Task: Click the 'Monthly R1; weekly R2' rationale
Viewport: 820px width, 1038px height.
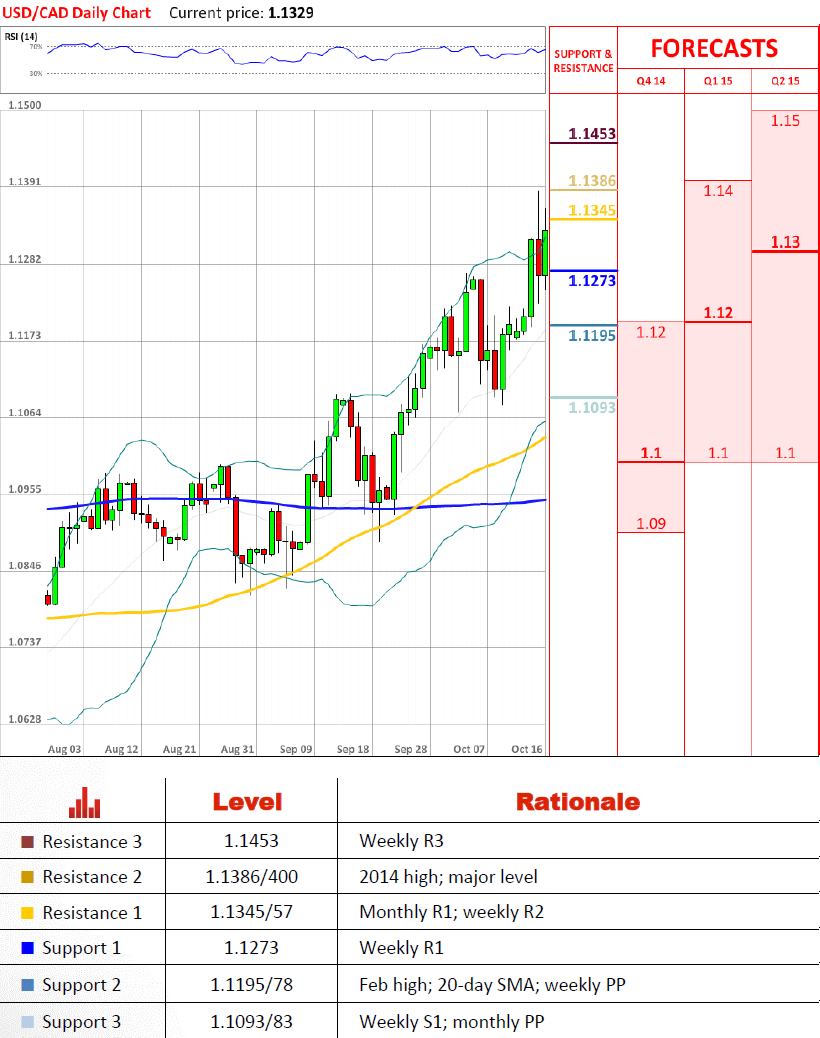Action: 451,912
